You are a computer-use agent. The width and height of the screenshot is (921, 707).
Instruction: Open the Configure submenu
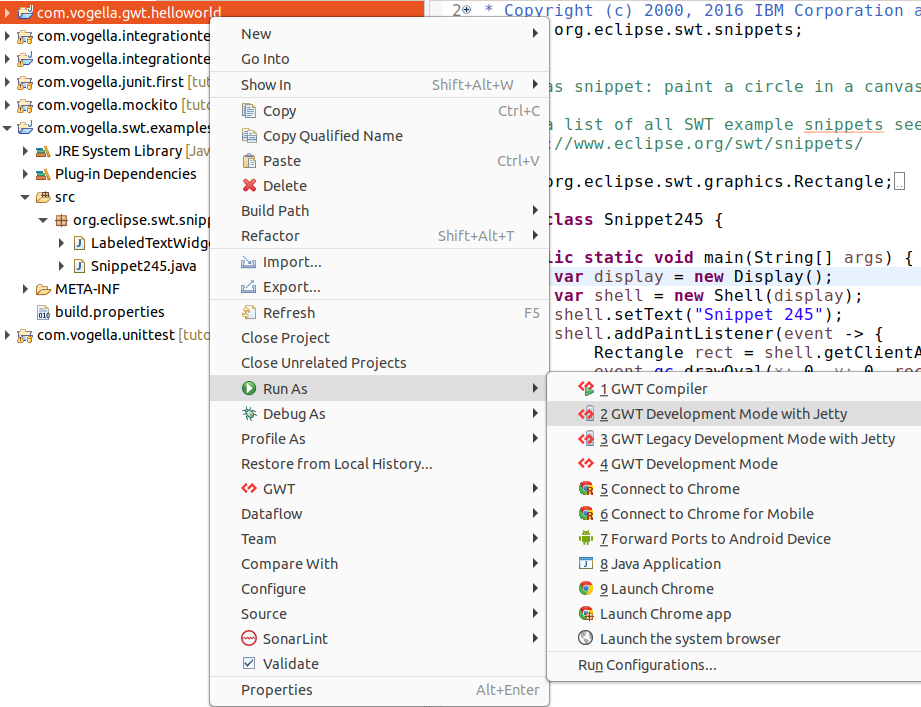(379, 588)
